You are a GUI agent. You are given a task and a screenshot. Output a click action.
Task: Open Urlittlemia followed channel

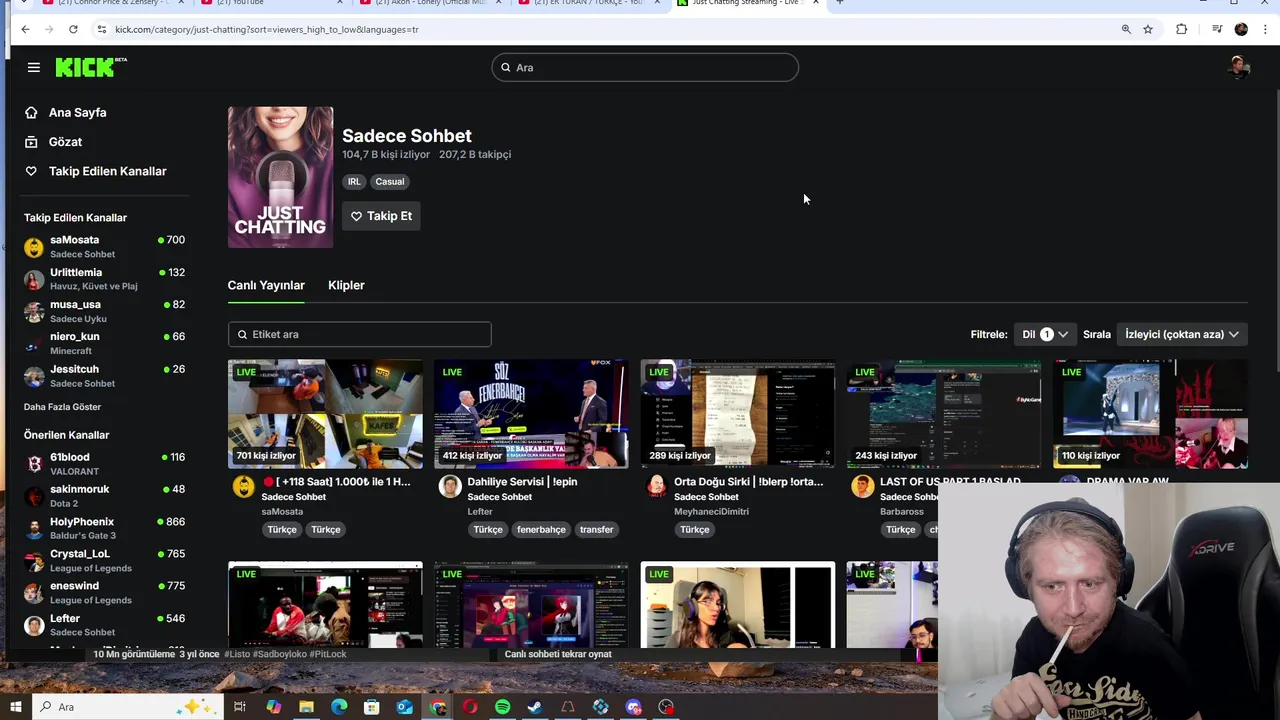pos(104,279)
